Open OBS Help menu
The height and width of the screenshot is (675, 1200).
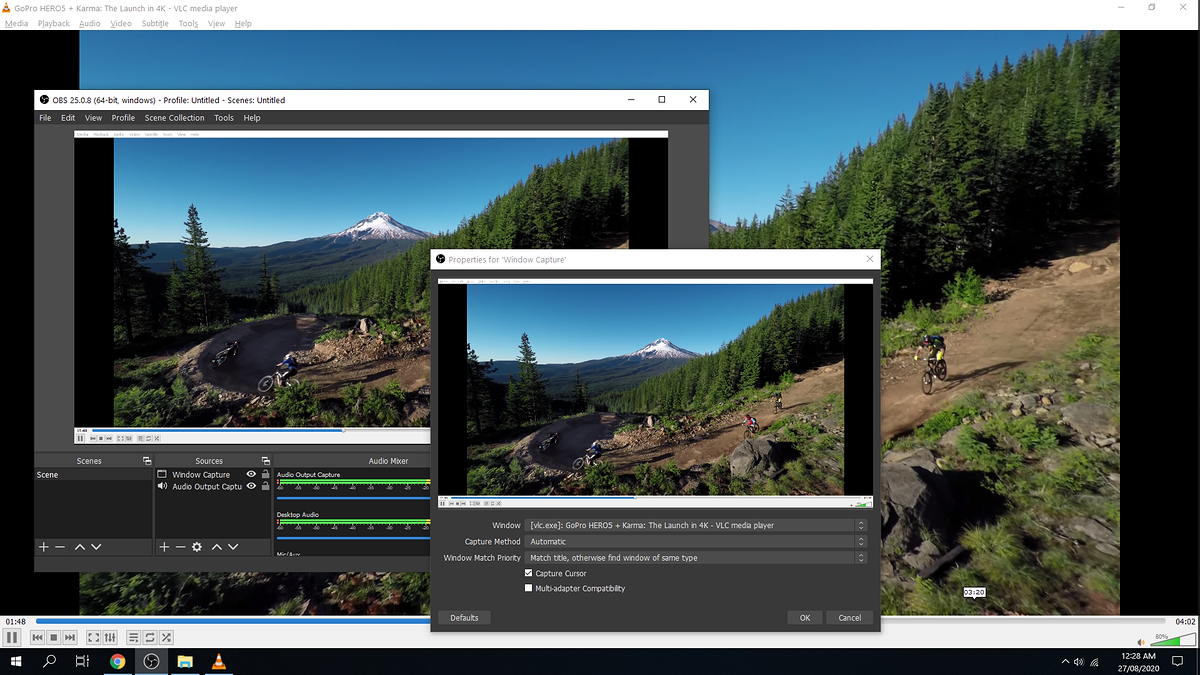252,118
